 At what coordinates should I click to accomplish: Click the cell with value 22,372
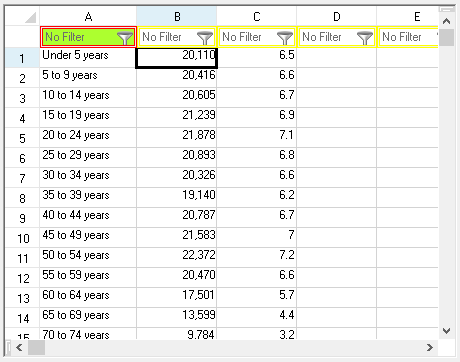coord(177,258)
